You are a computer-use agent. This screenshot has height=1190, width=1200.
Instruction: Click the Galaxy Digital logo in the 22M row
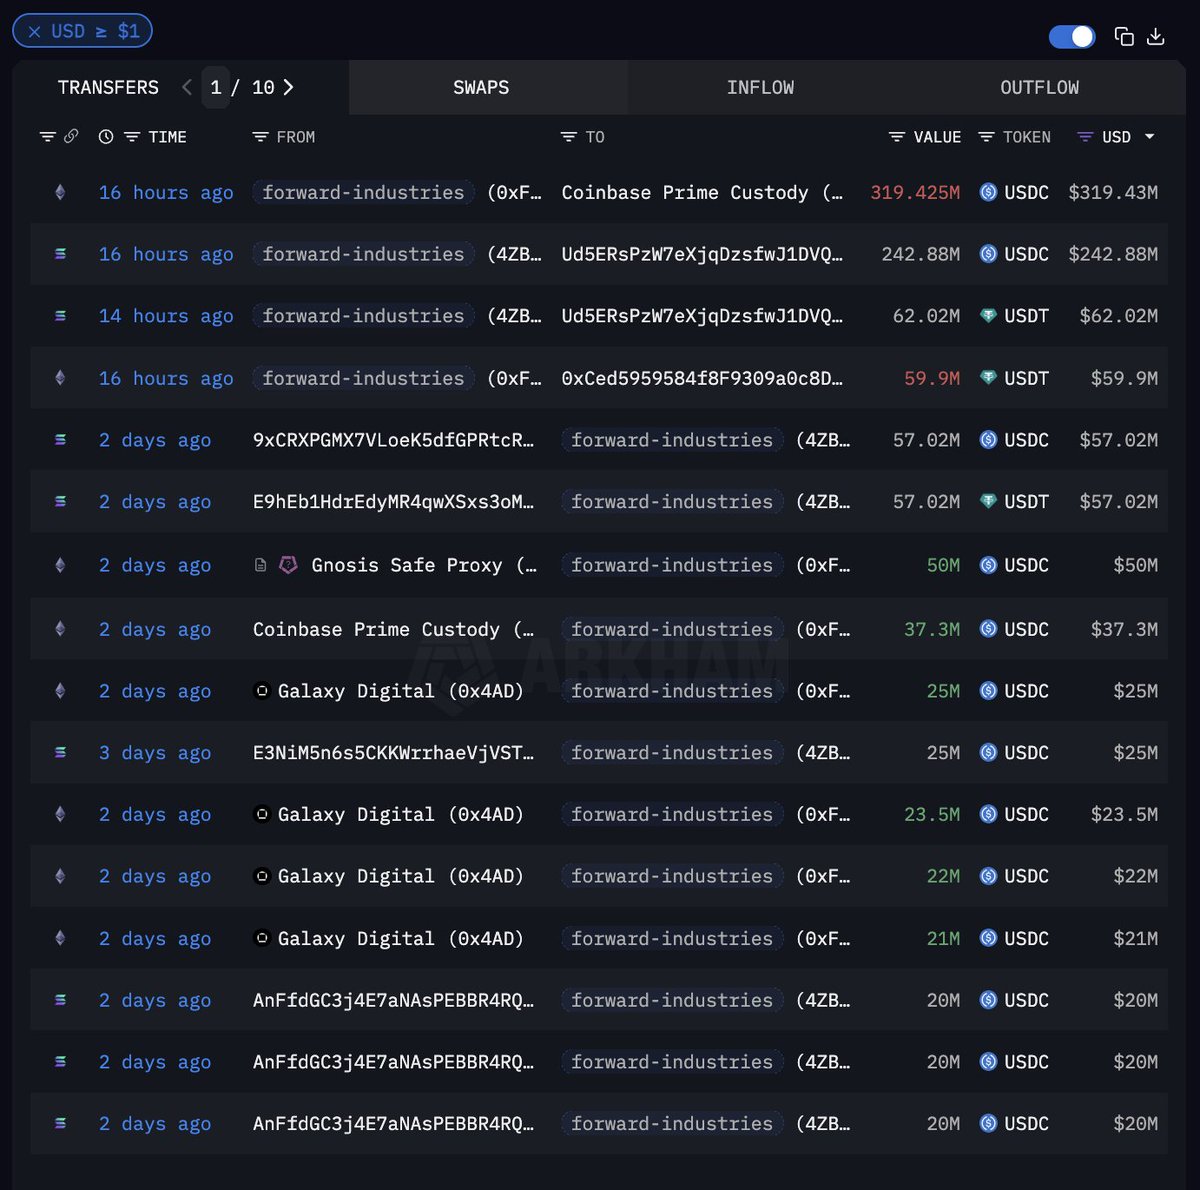pyautogui.click(x=262, y=876)
